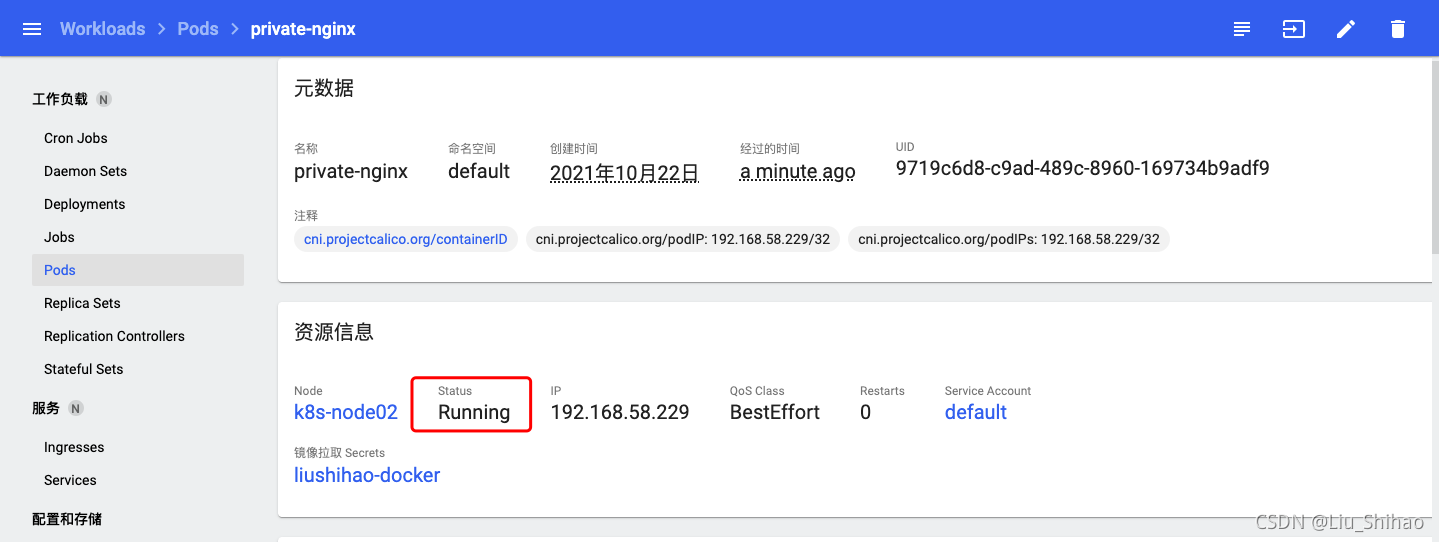The height and width of the screenshot is (542, 1439).
Task: Open default service account link
Action: pyautogui.click(x=976, y=412)
